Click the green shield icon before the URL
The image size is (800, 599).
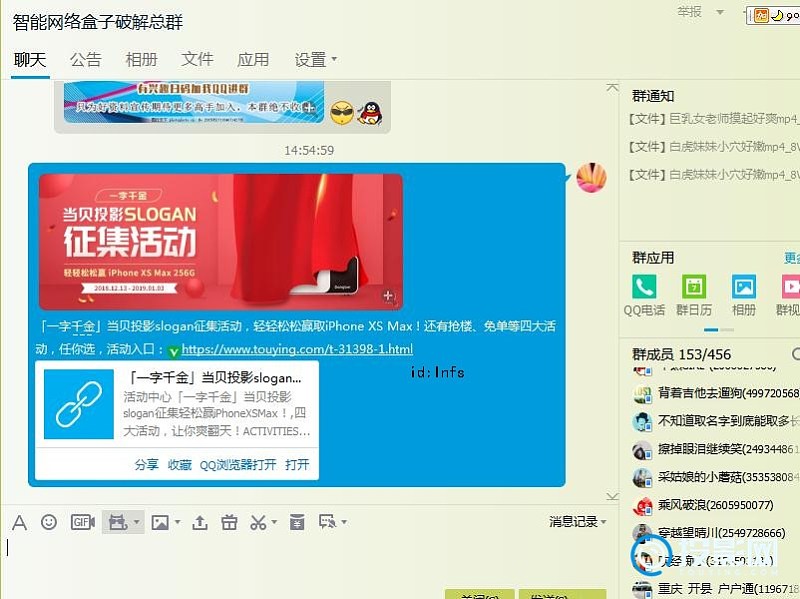pos(173,351)
